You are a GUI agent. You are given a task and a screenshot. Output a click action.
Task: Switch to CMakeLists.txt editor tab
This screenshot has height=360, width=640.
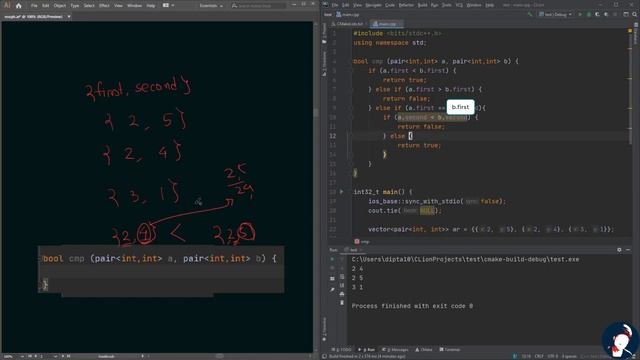point(350,24)
